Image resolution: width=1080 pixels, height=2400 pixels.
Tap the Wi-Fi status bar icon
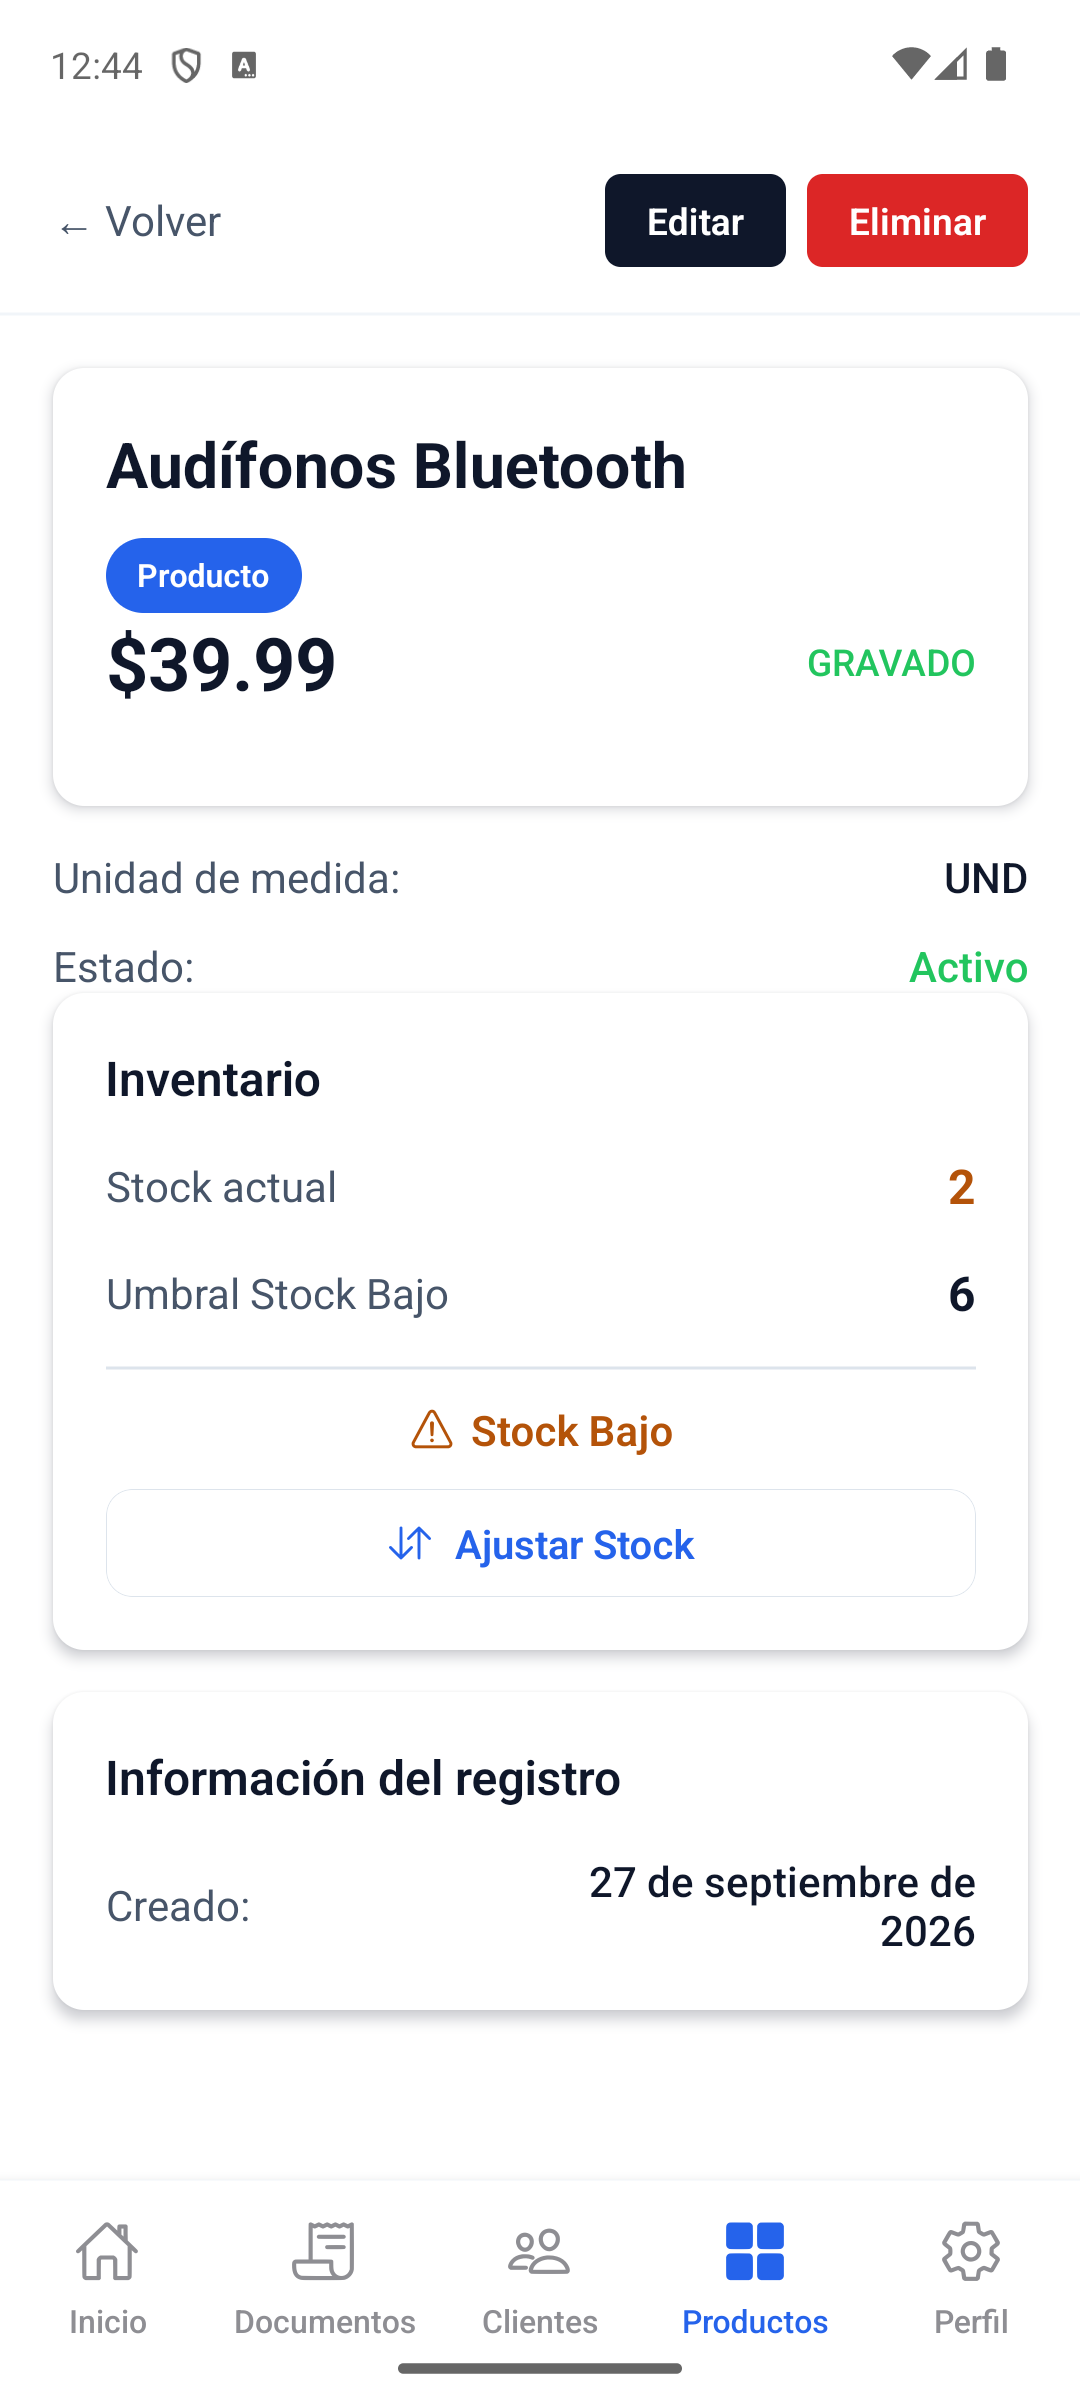[x=910, y=64]
